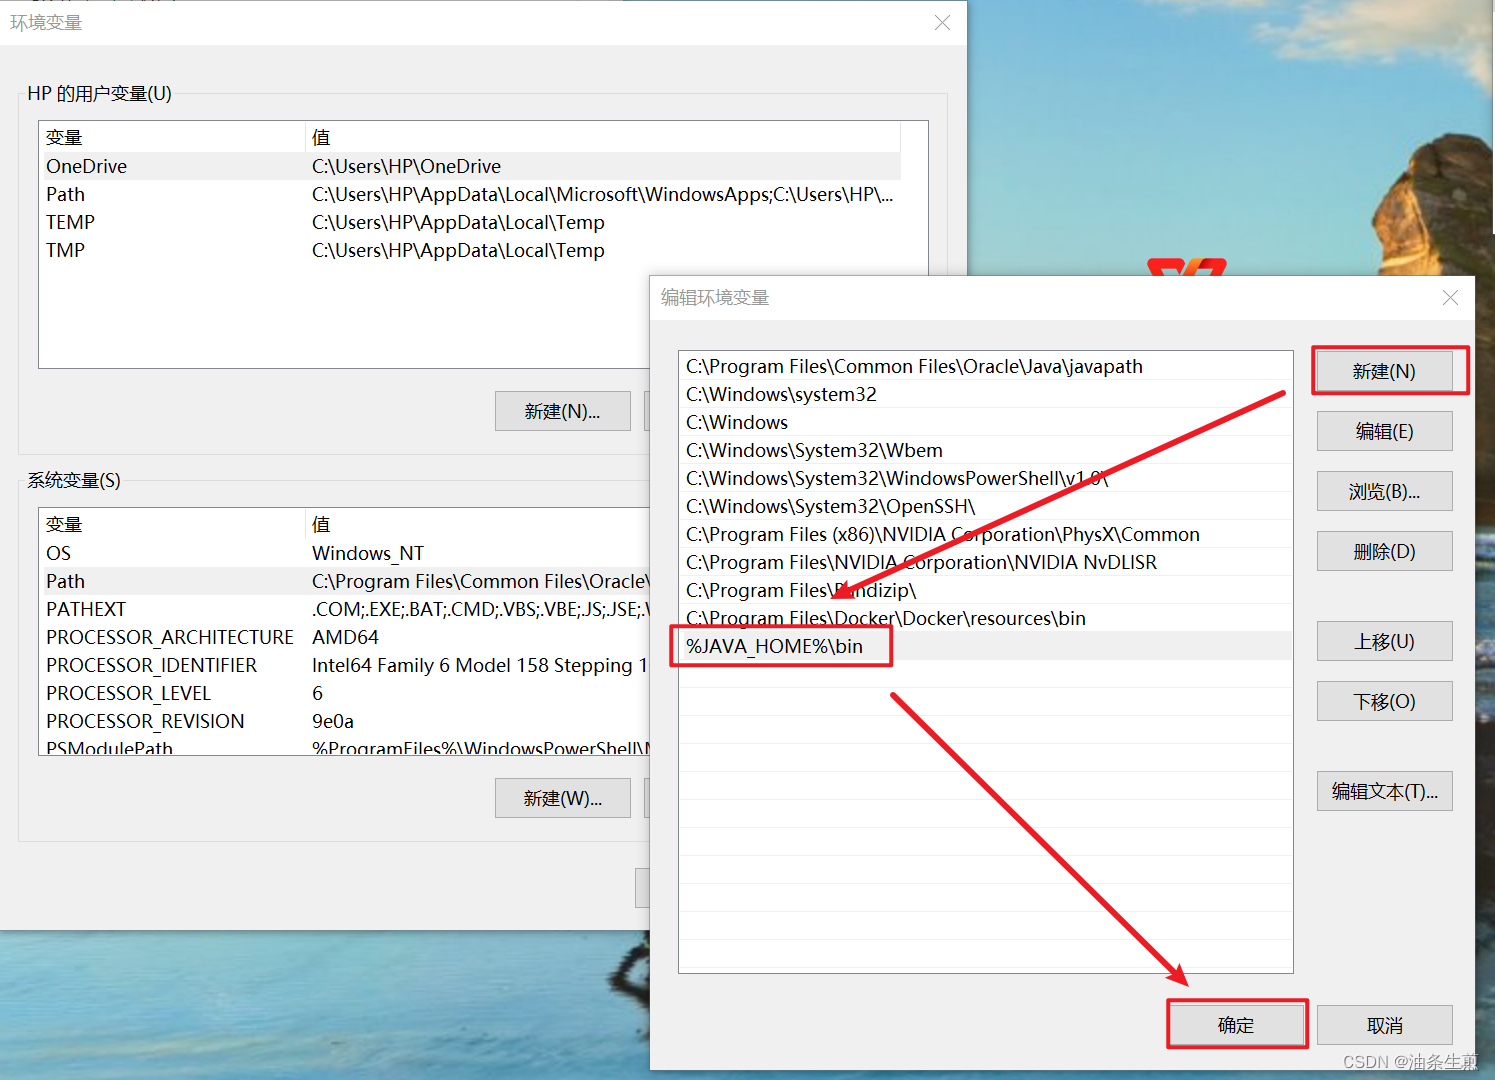Select %JAVA_HOME%\bin path entry
This screenshot has width=1495, height=1080.
click(985, 646)
